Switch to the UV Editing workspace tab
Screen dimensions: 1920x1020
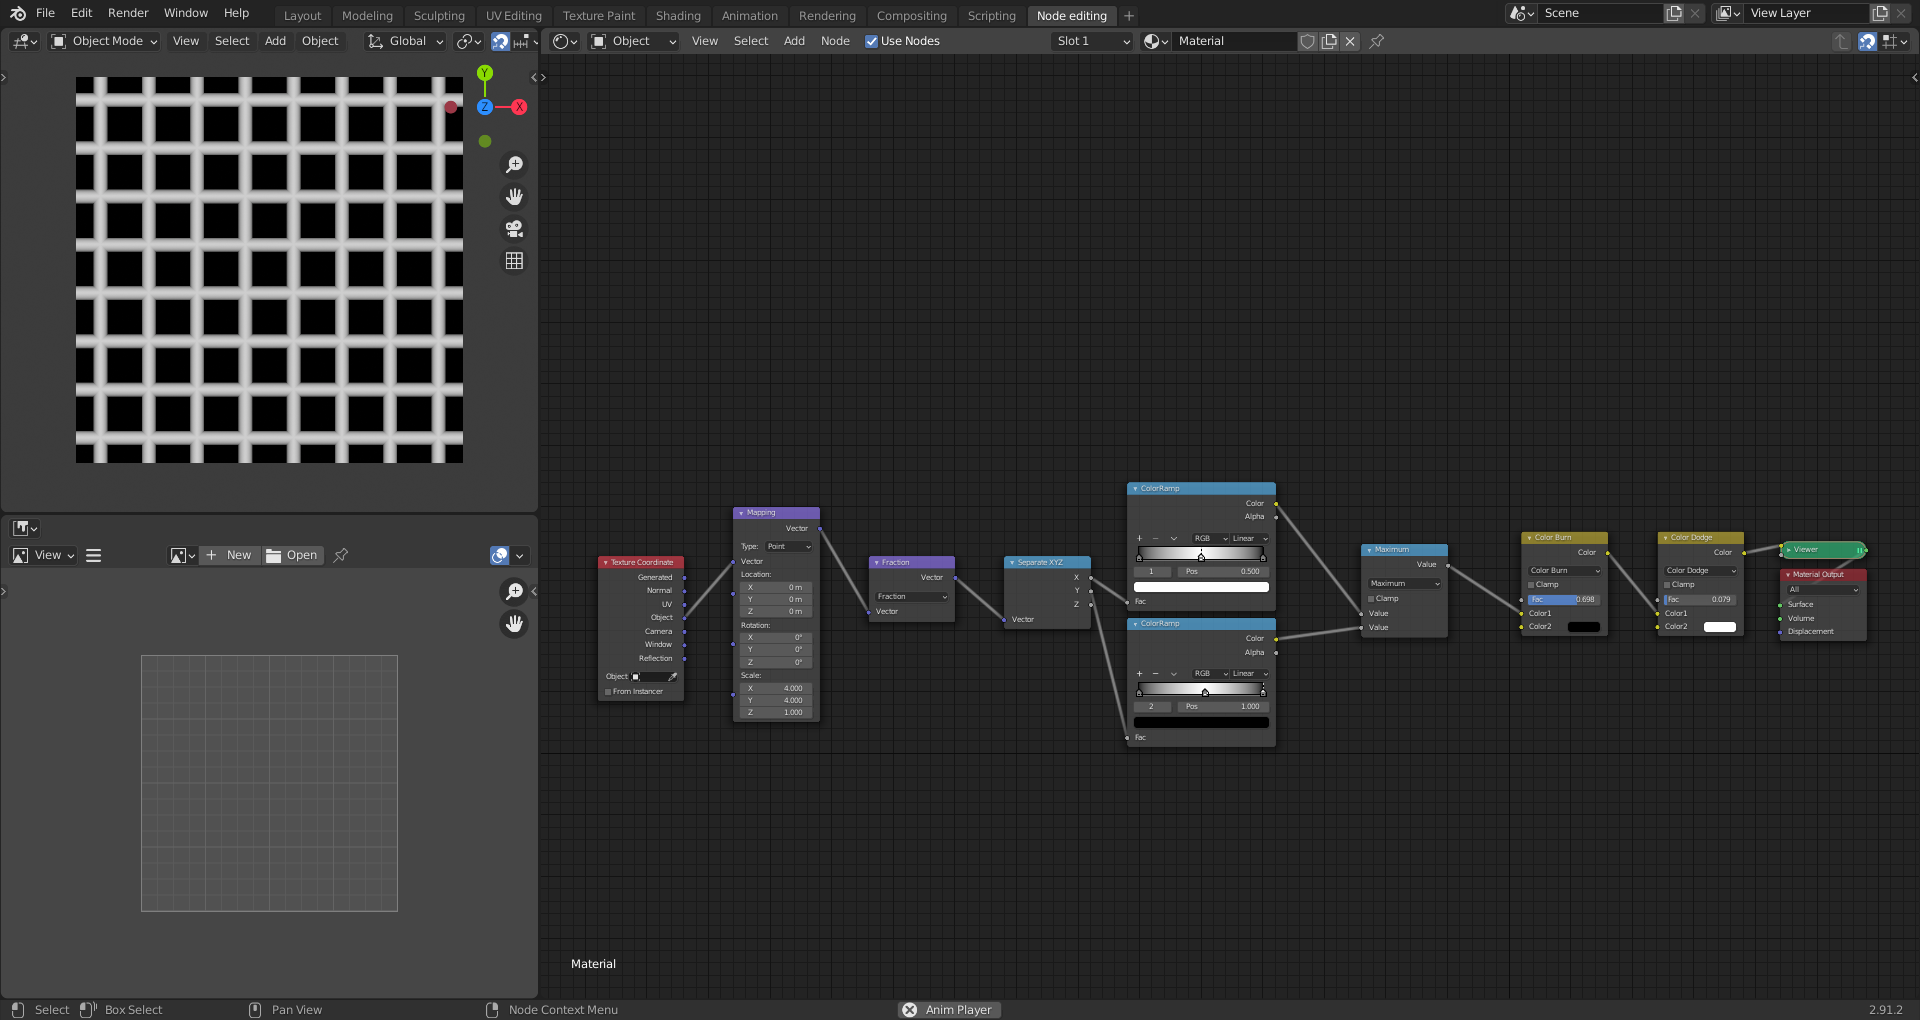click(x=513, y=16)
